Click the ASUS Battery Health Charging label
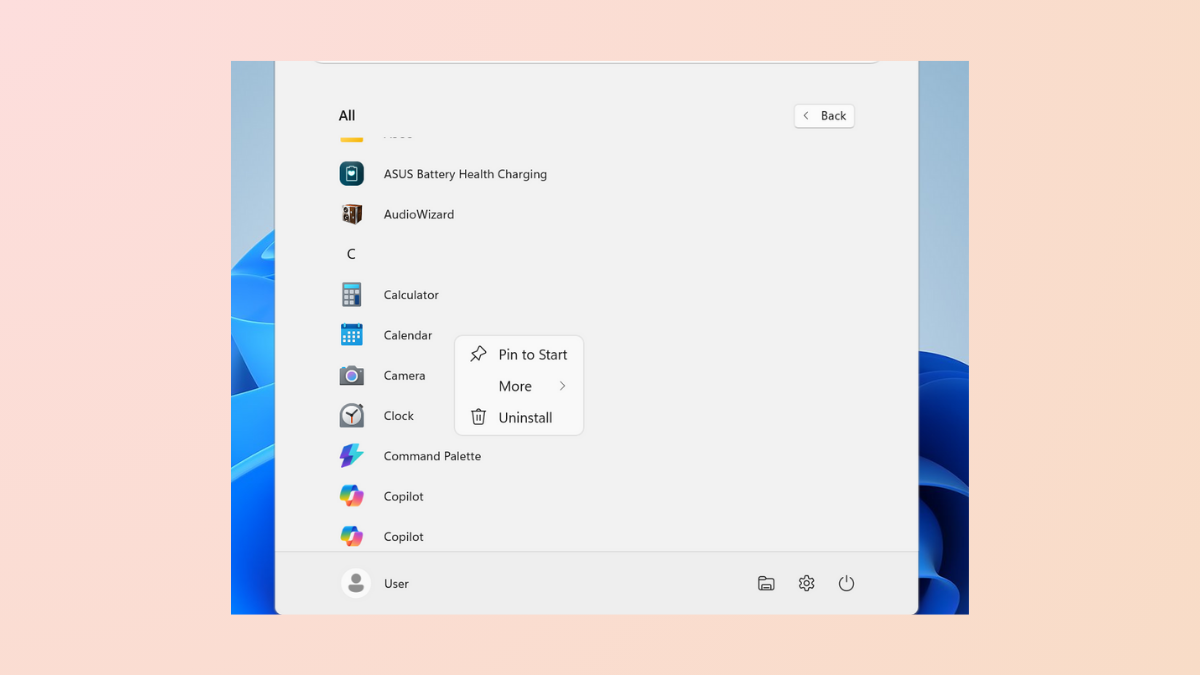This screenshot has height=675, width=1200. [x=465, y=174]
